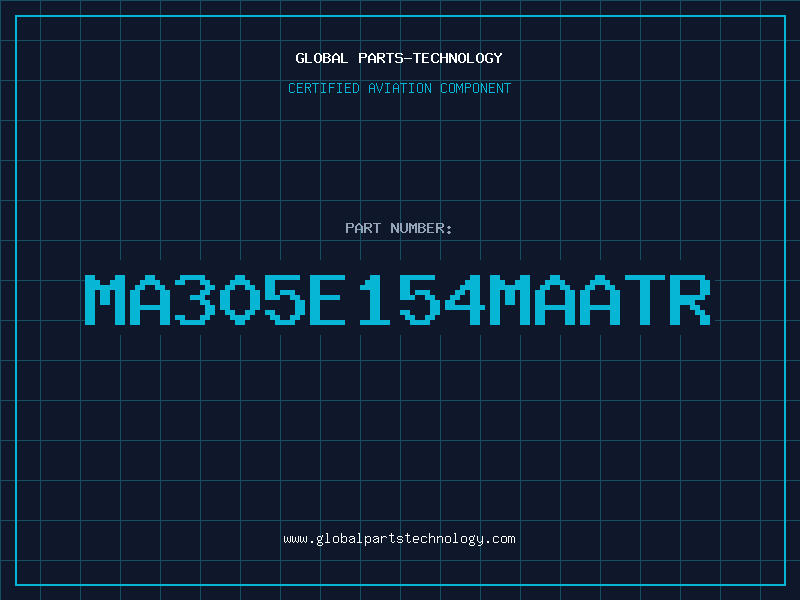Click the '154' digits in the part number

coord(421,300)
